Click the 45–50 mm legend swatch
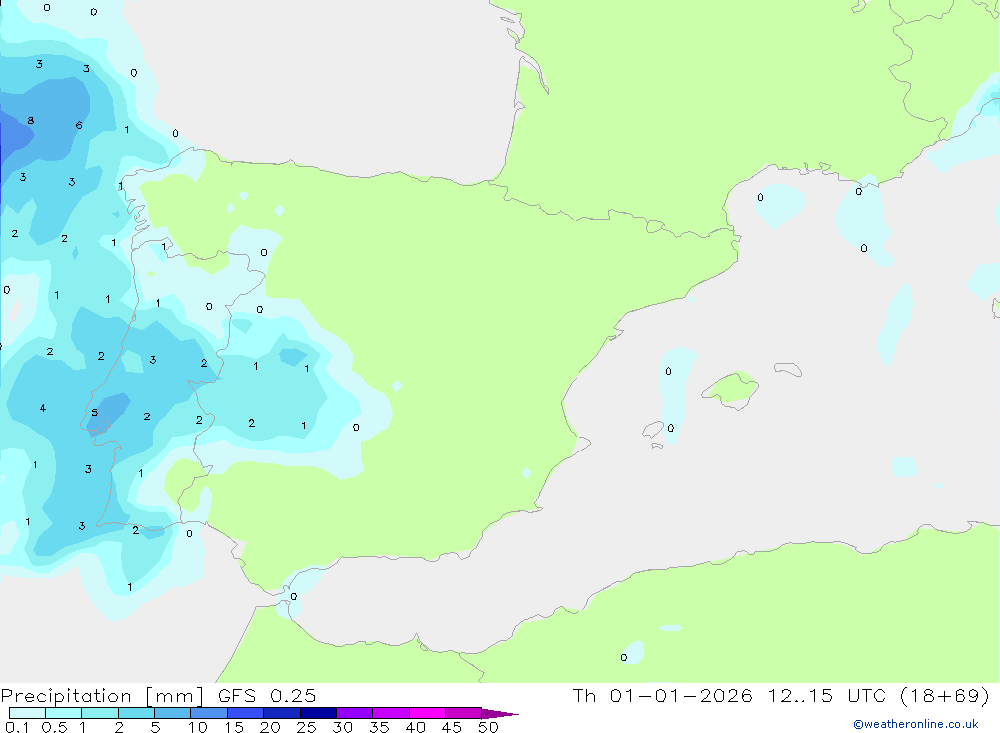This screenshot has width=1000, height=733. pos(463,713)
